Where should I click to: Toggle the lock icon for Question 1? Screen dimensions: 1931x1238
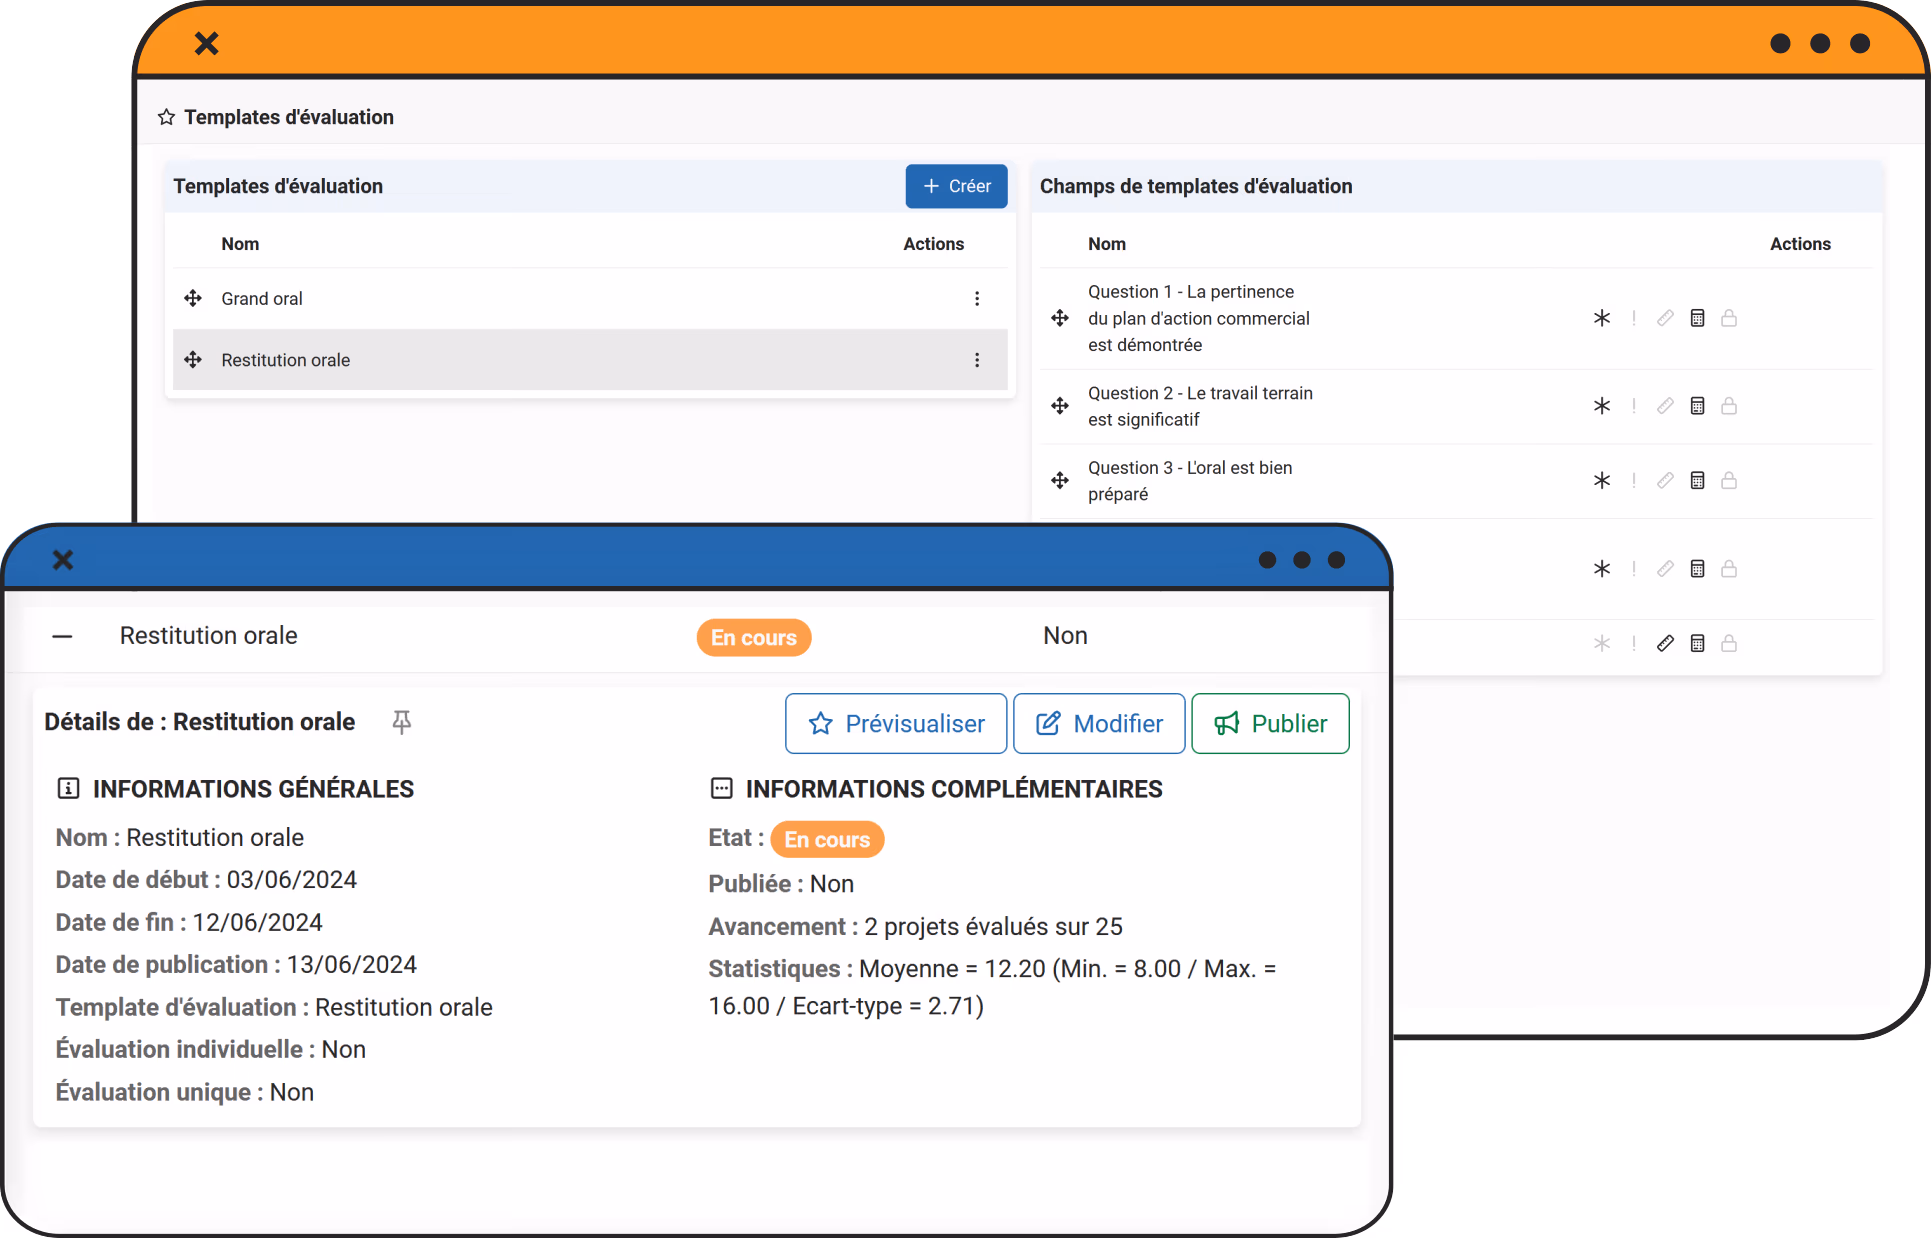(1729, 318)
